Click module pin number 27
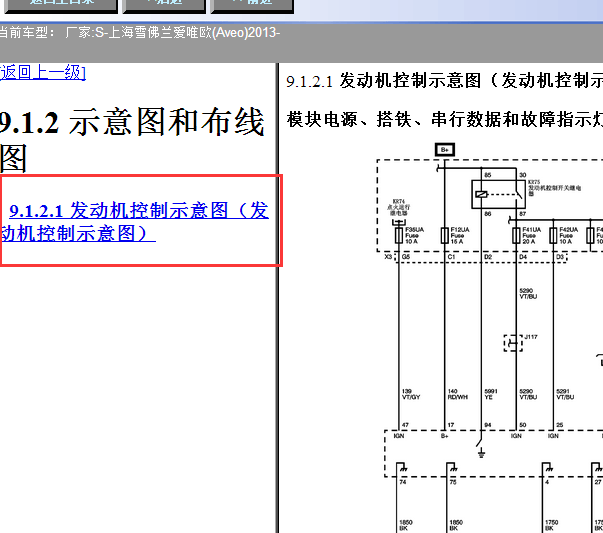Viewport: 603px width, 533px height. [598, 482]
